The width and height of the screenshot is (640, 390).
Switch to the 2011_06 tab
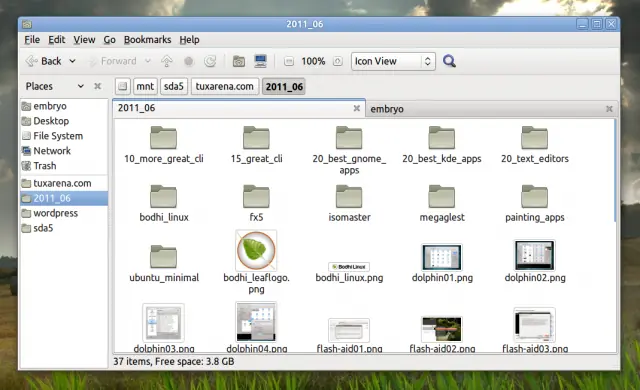pos(239,108)
